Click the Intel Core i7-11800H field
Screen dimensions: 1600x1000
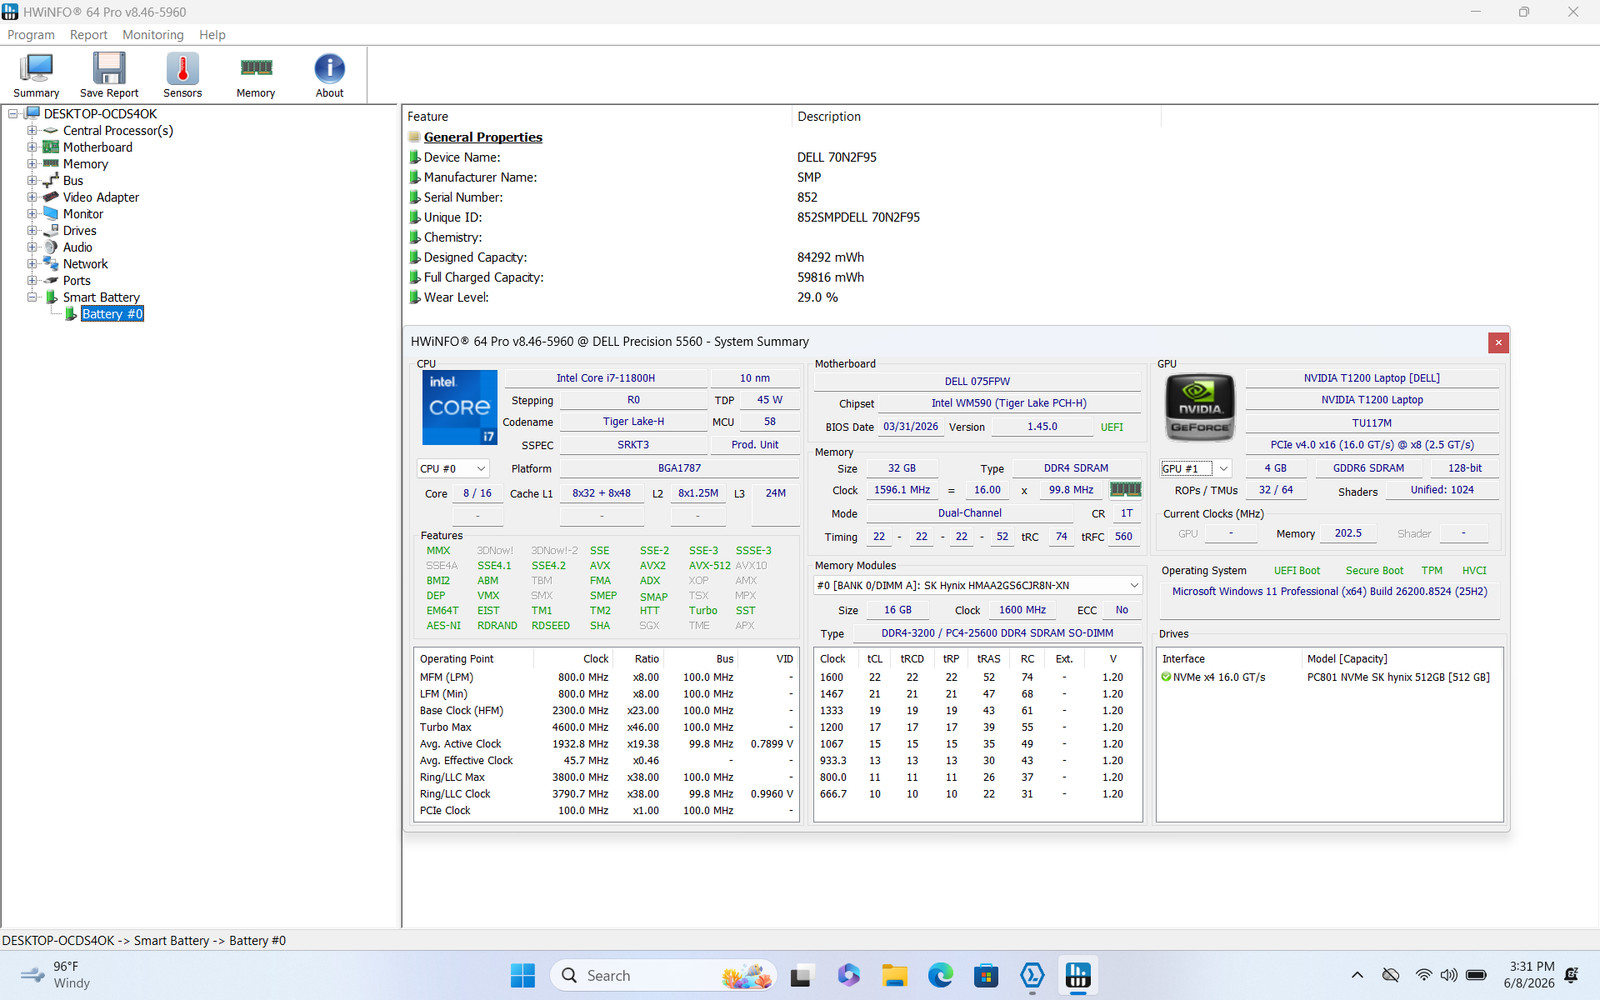click(x=605, y=378)
